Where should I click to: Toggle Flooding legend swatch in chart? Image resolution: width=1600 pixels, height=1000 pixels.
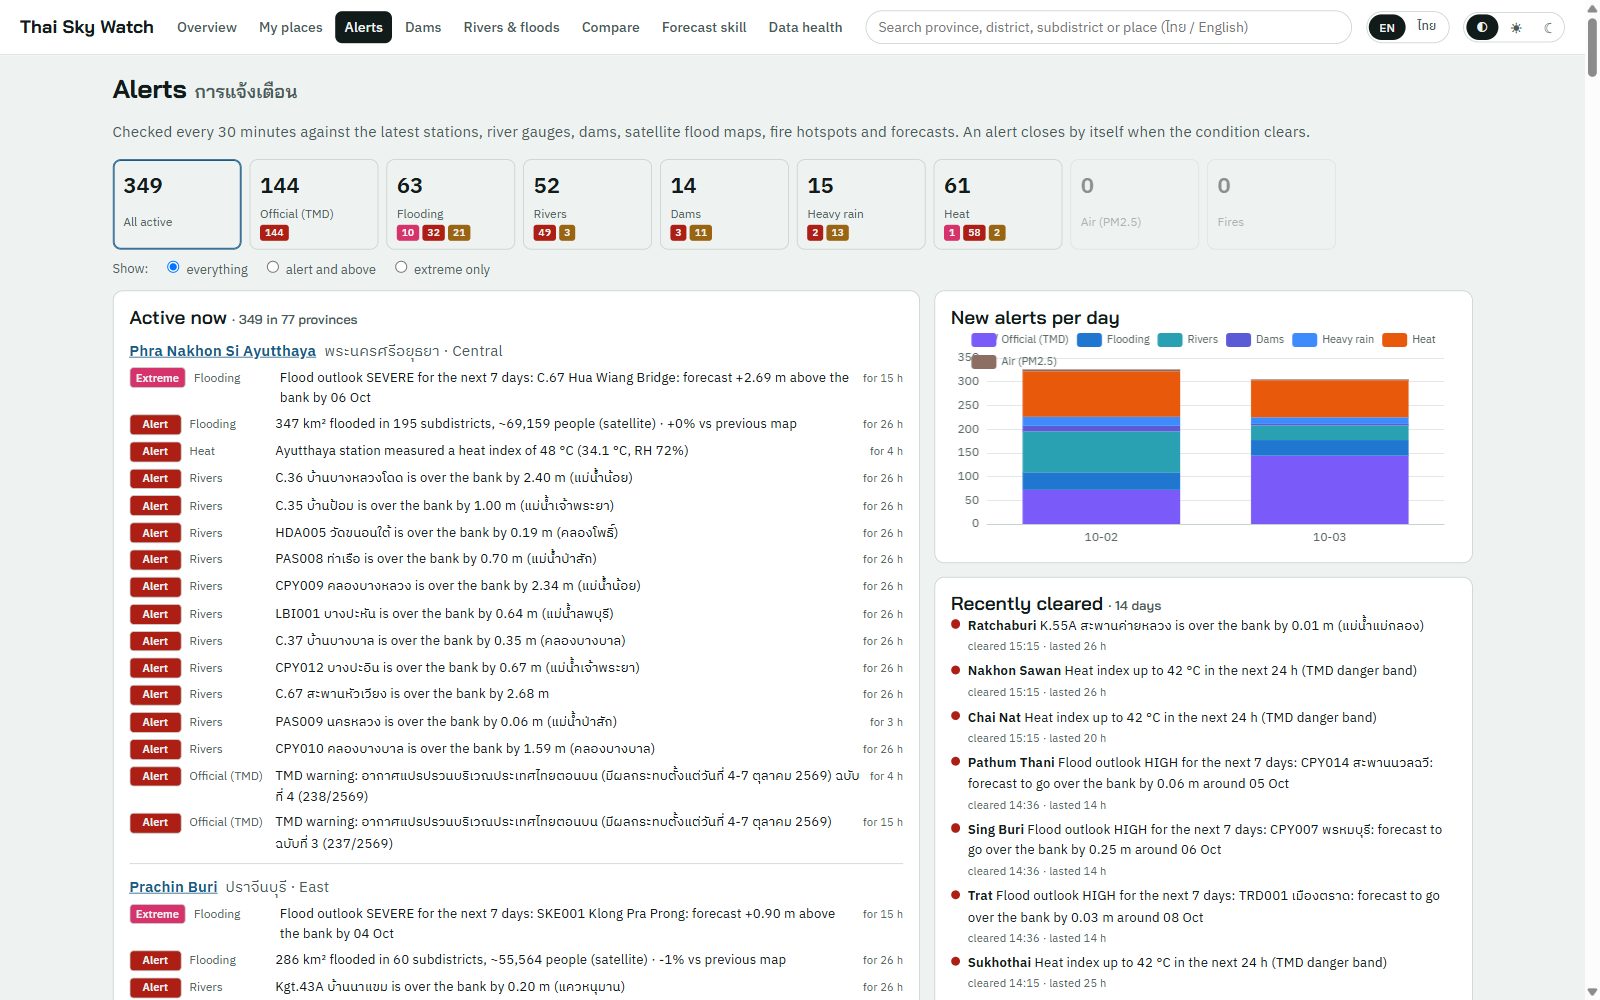pyautogui.click(x=1089, y=340)
